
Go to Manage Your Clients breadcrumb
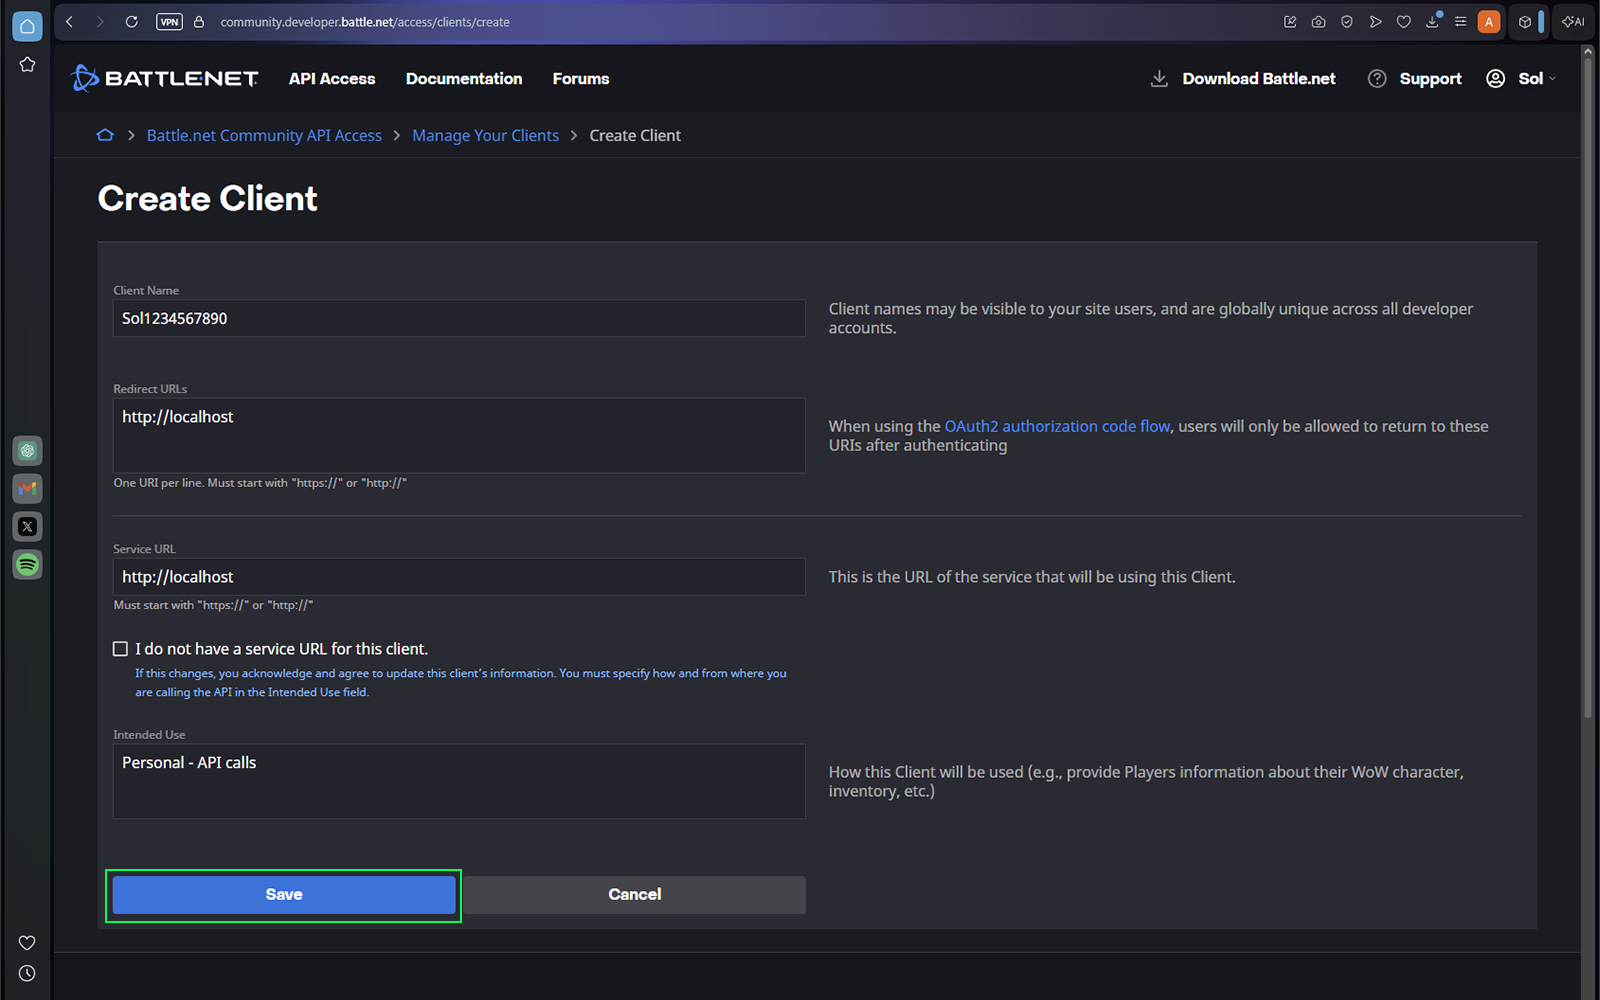(485, 135)
